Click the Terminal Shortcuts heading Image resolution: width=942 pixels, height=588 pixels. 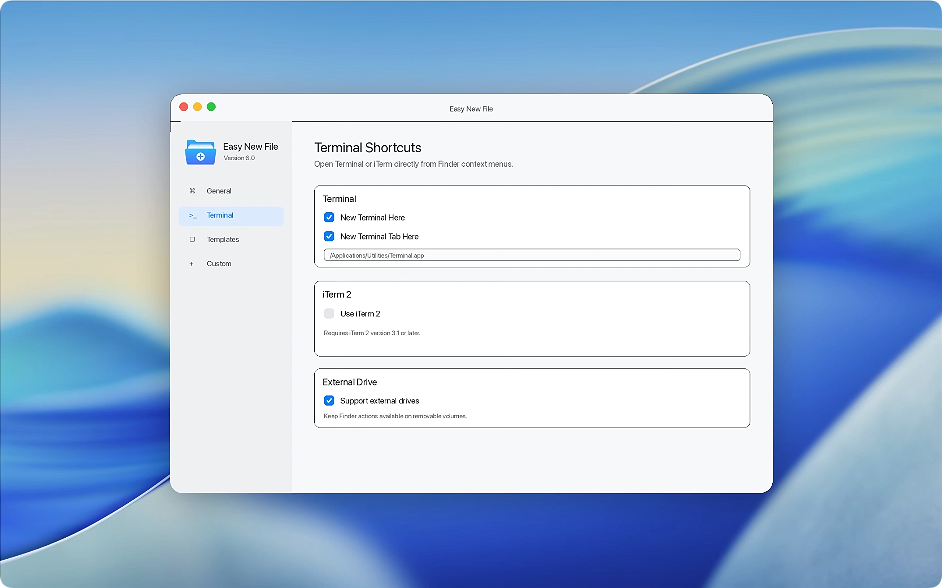(368, 148)
